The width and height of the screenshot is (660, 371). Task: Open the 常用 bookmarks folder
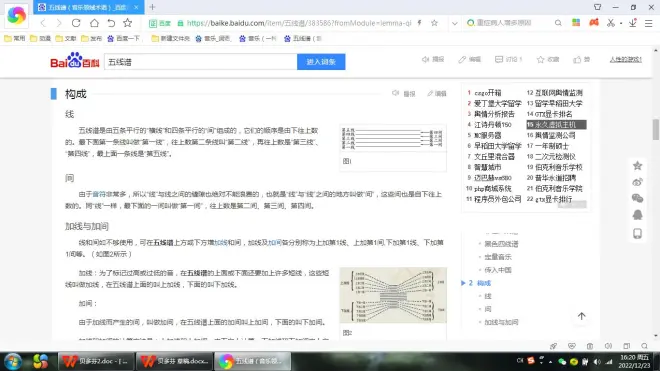pyautogui.click(x=15, y=38)
